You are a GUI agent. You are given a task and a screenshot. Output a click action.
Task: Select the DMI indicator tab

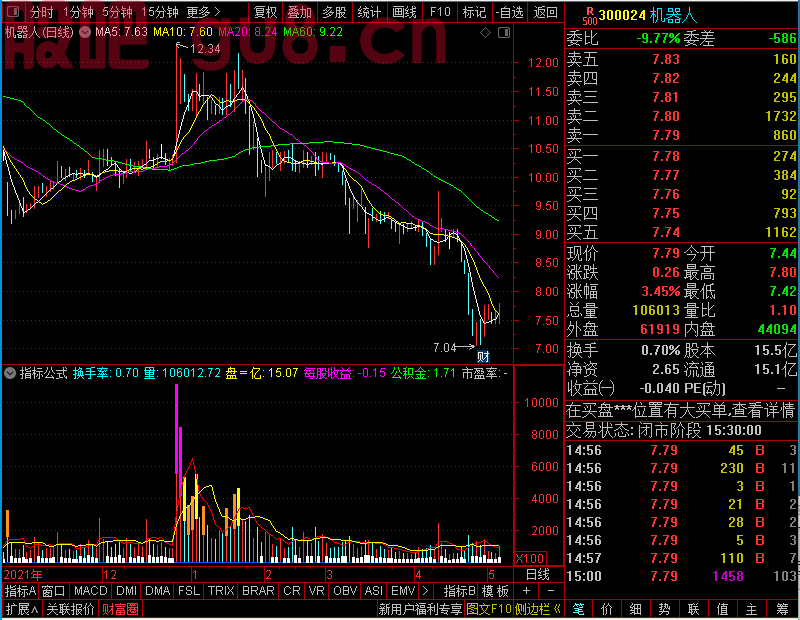pos(126,590)
